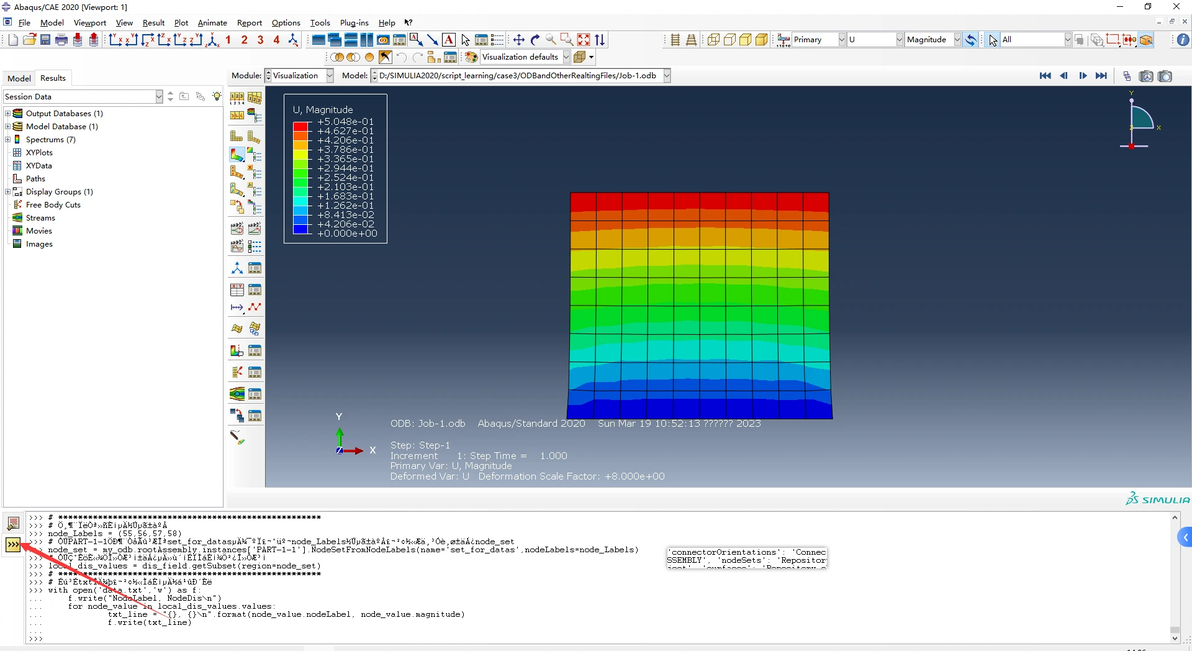Toggle perspective view on
This screenshot has width=1192, height=651.
690,40
